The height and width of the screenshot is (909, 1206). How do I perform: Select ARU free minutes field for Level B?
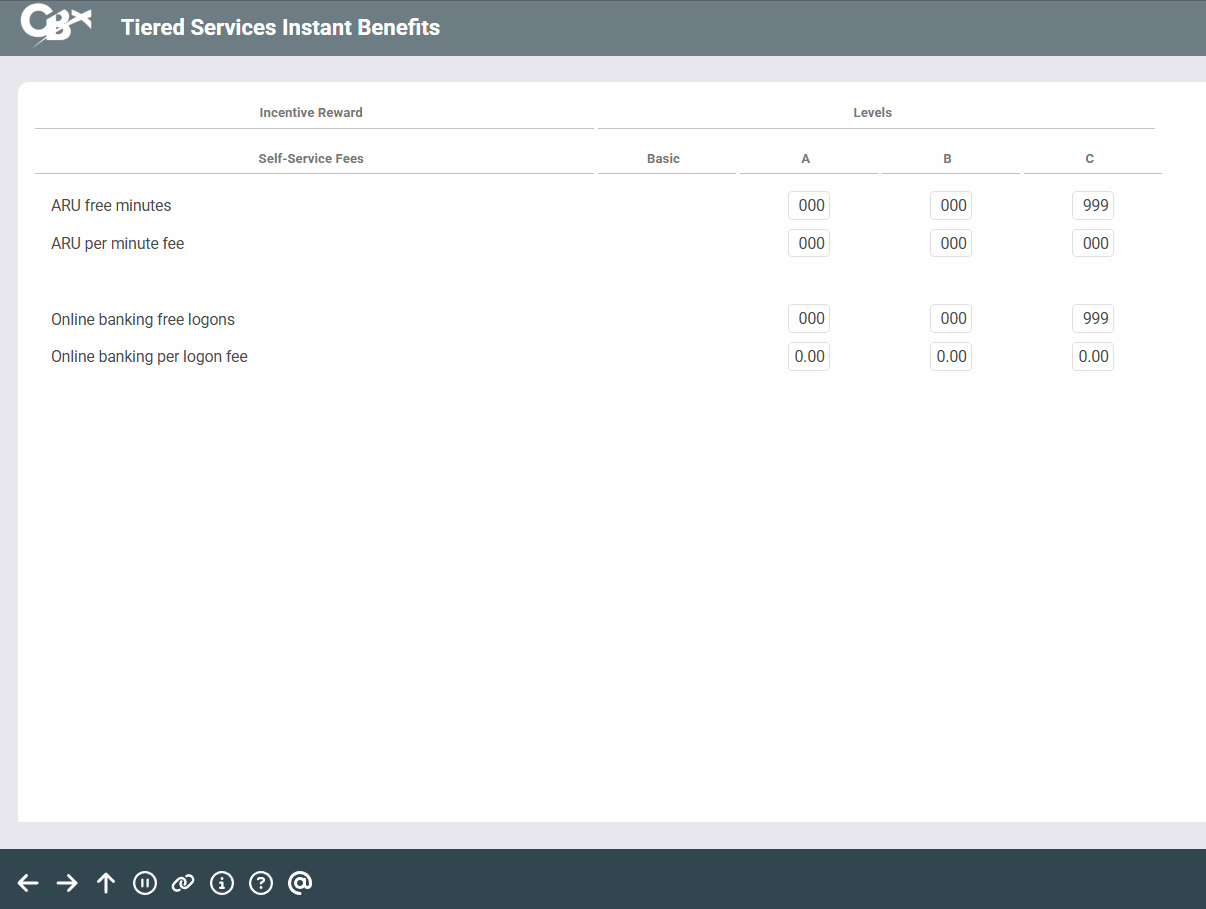pyautogui.click(x=951, y=206)
